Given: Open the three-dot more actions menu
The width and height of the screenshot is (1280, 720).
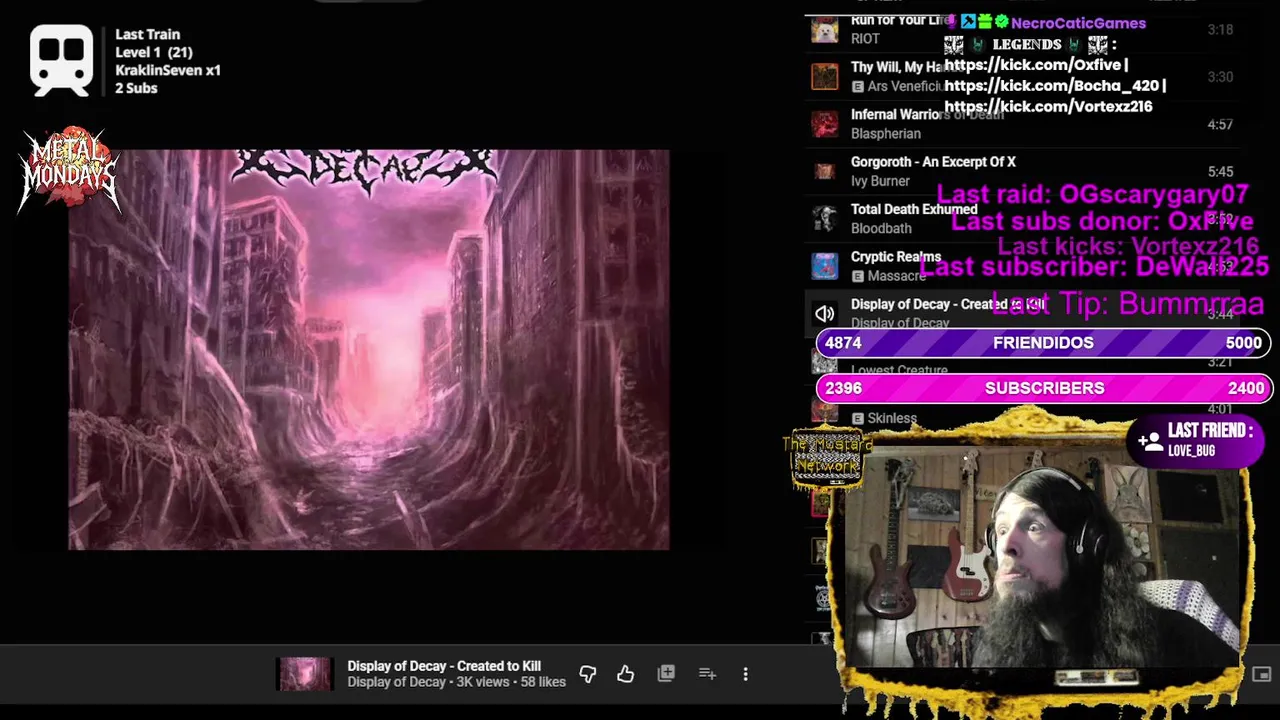Looking at the screenshot, I should pos(745,675).
